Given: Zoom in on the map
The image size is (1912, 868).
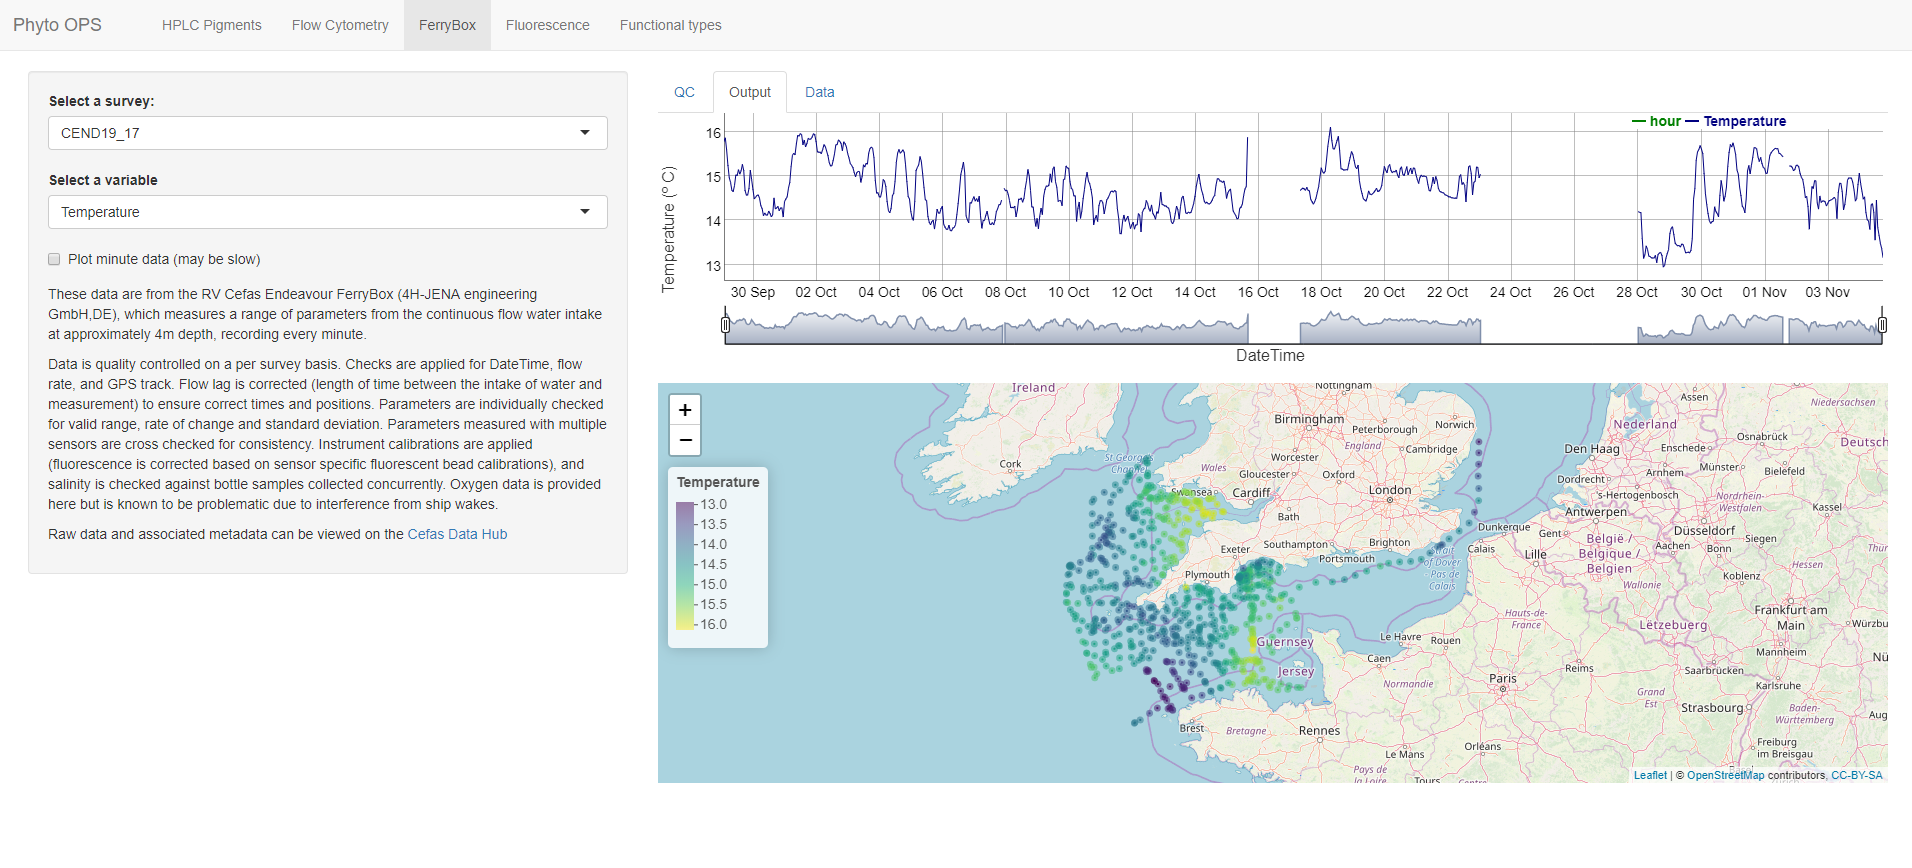Looking at the screenshot, I should pos(685,410).
